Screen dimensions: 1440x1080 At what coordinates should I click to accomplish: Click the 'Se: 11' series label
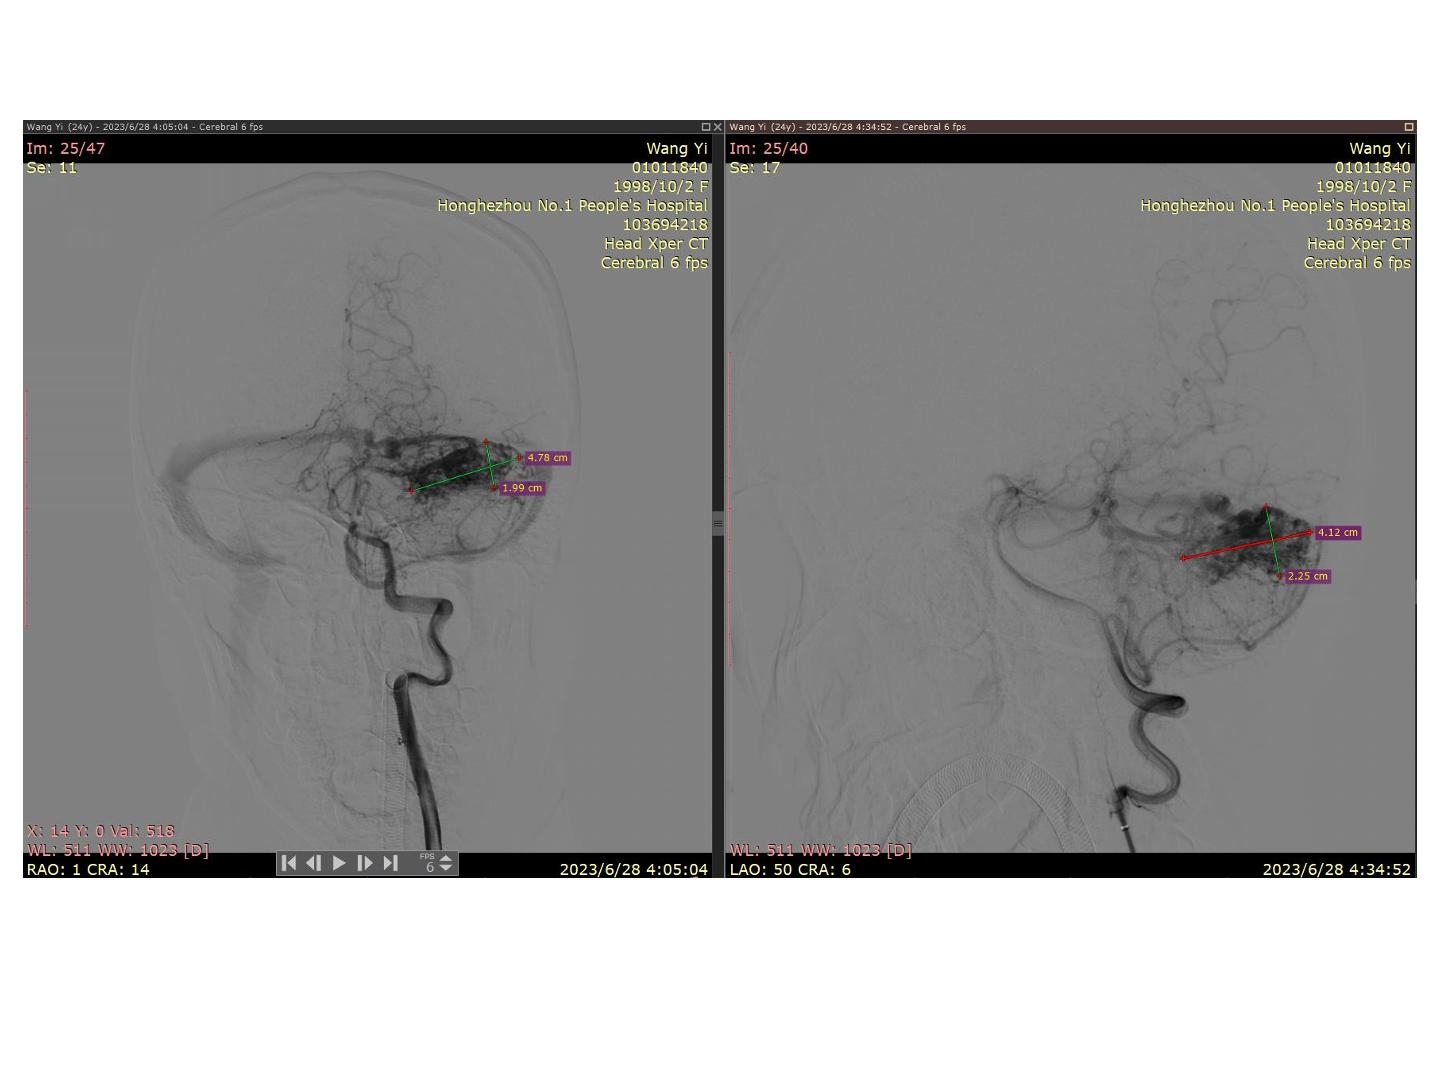pyautogui.click(x=52, y=167)
